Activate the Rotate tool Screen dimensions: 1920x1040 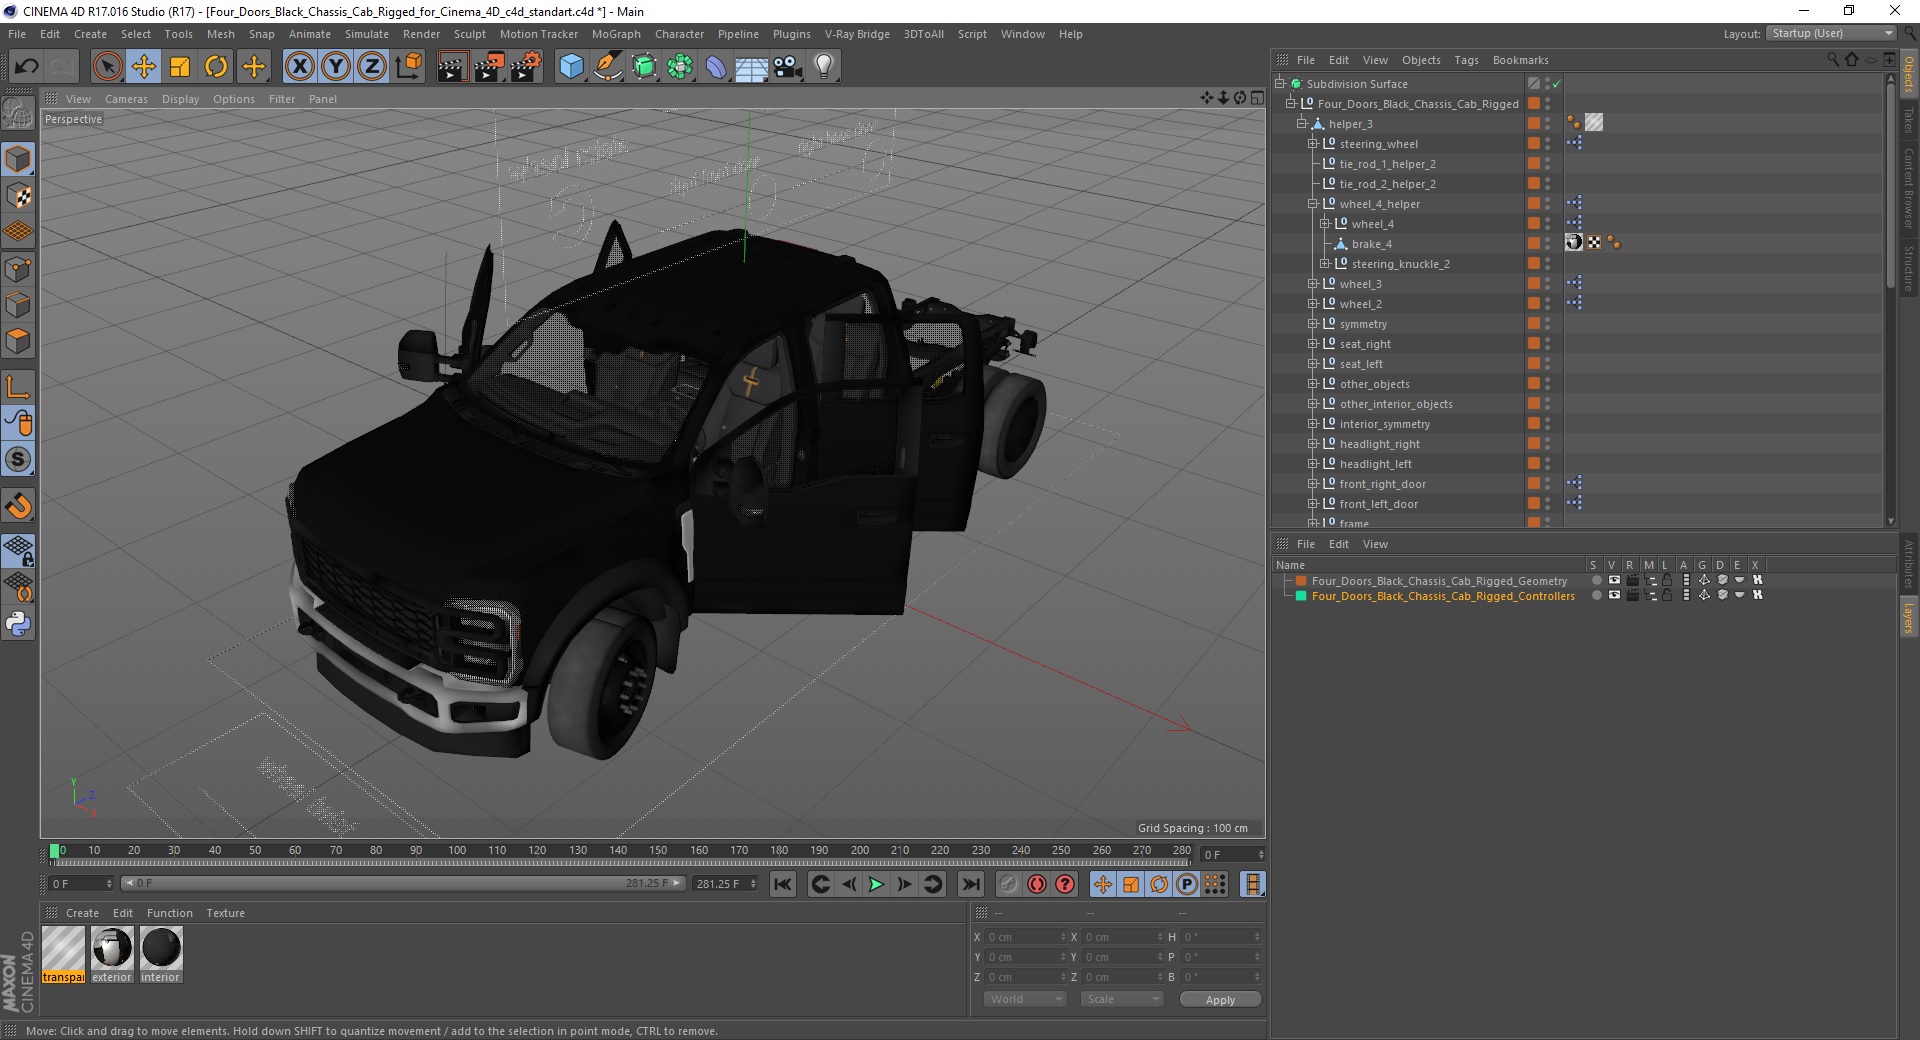pos(216,67)
